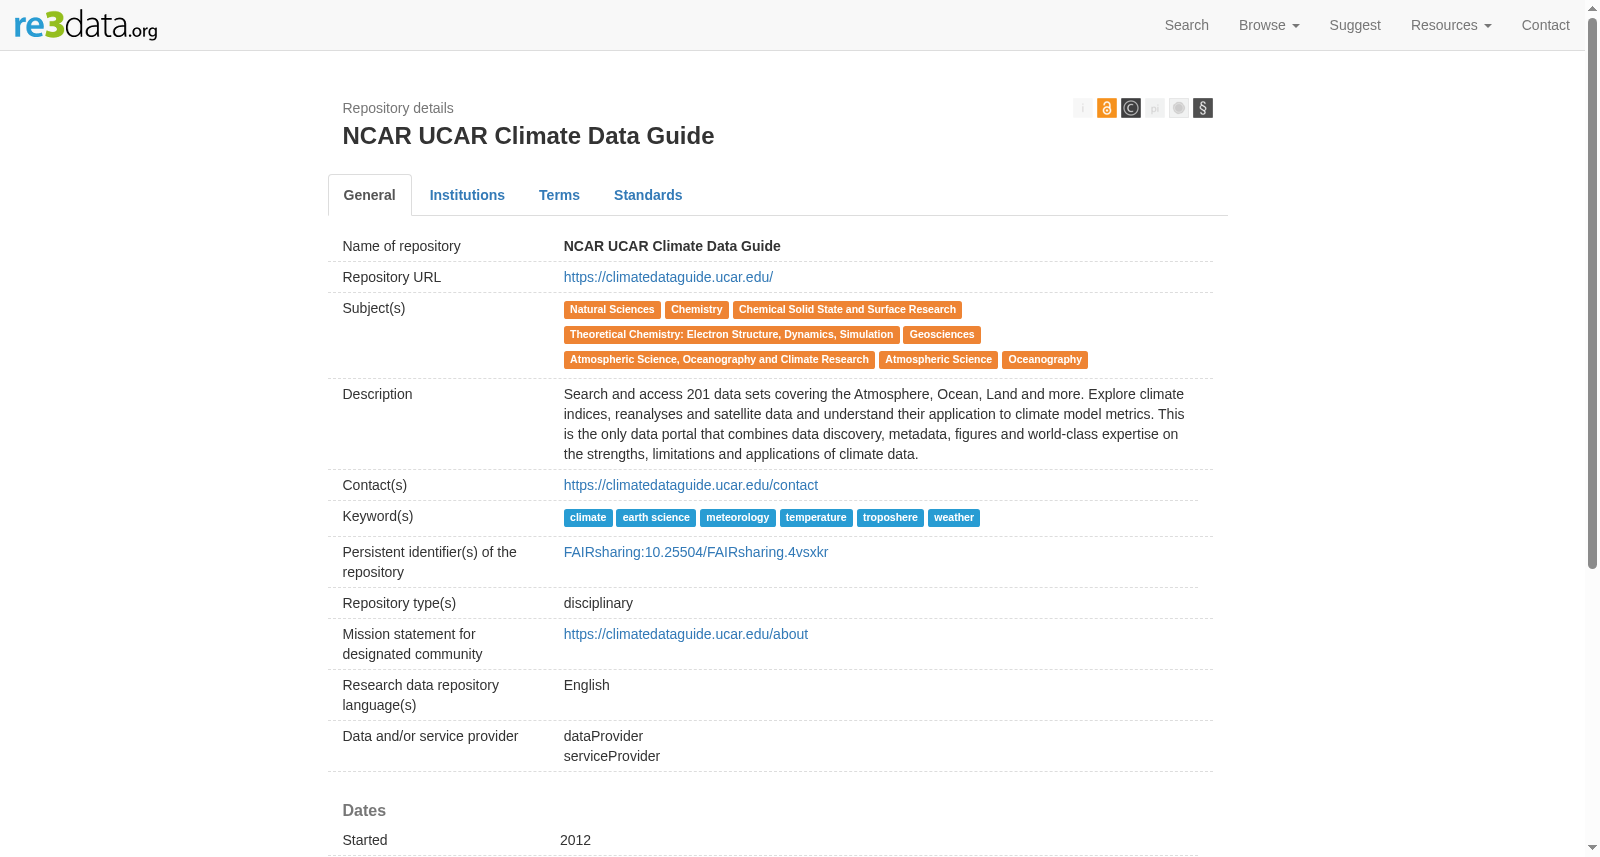1600x857 pixels.
Task: Click the orange open access lock icon
Action: pyautogui.click(x=1107, y=108)
